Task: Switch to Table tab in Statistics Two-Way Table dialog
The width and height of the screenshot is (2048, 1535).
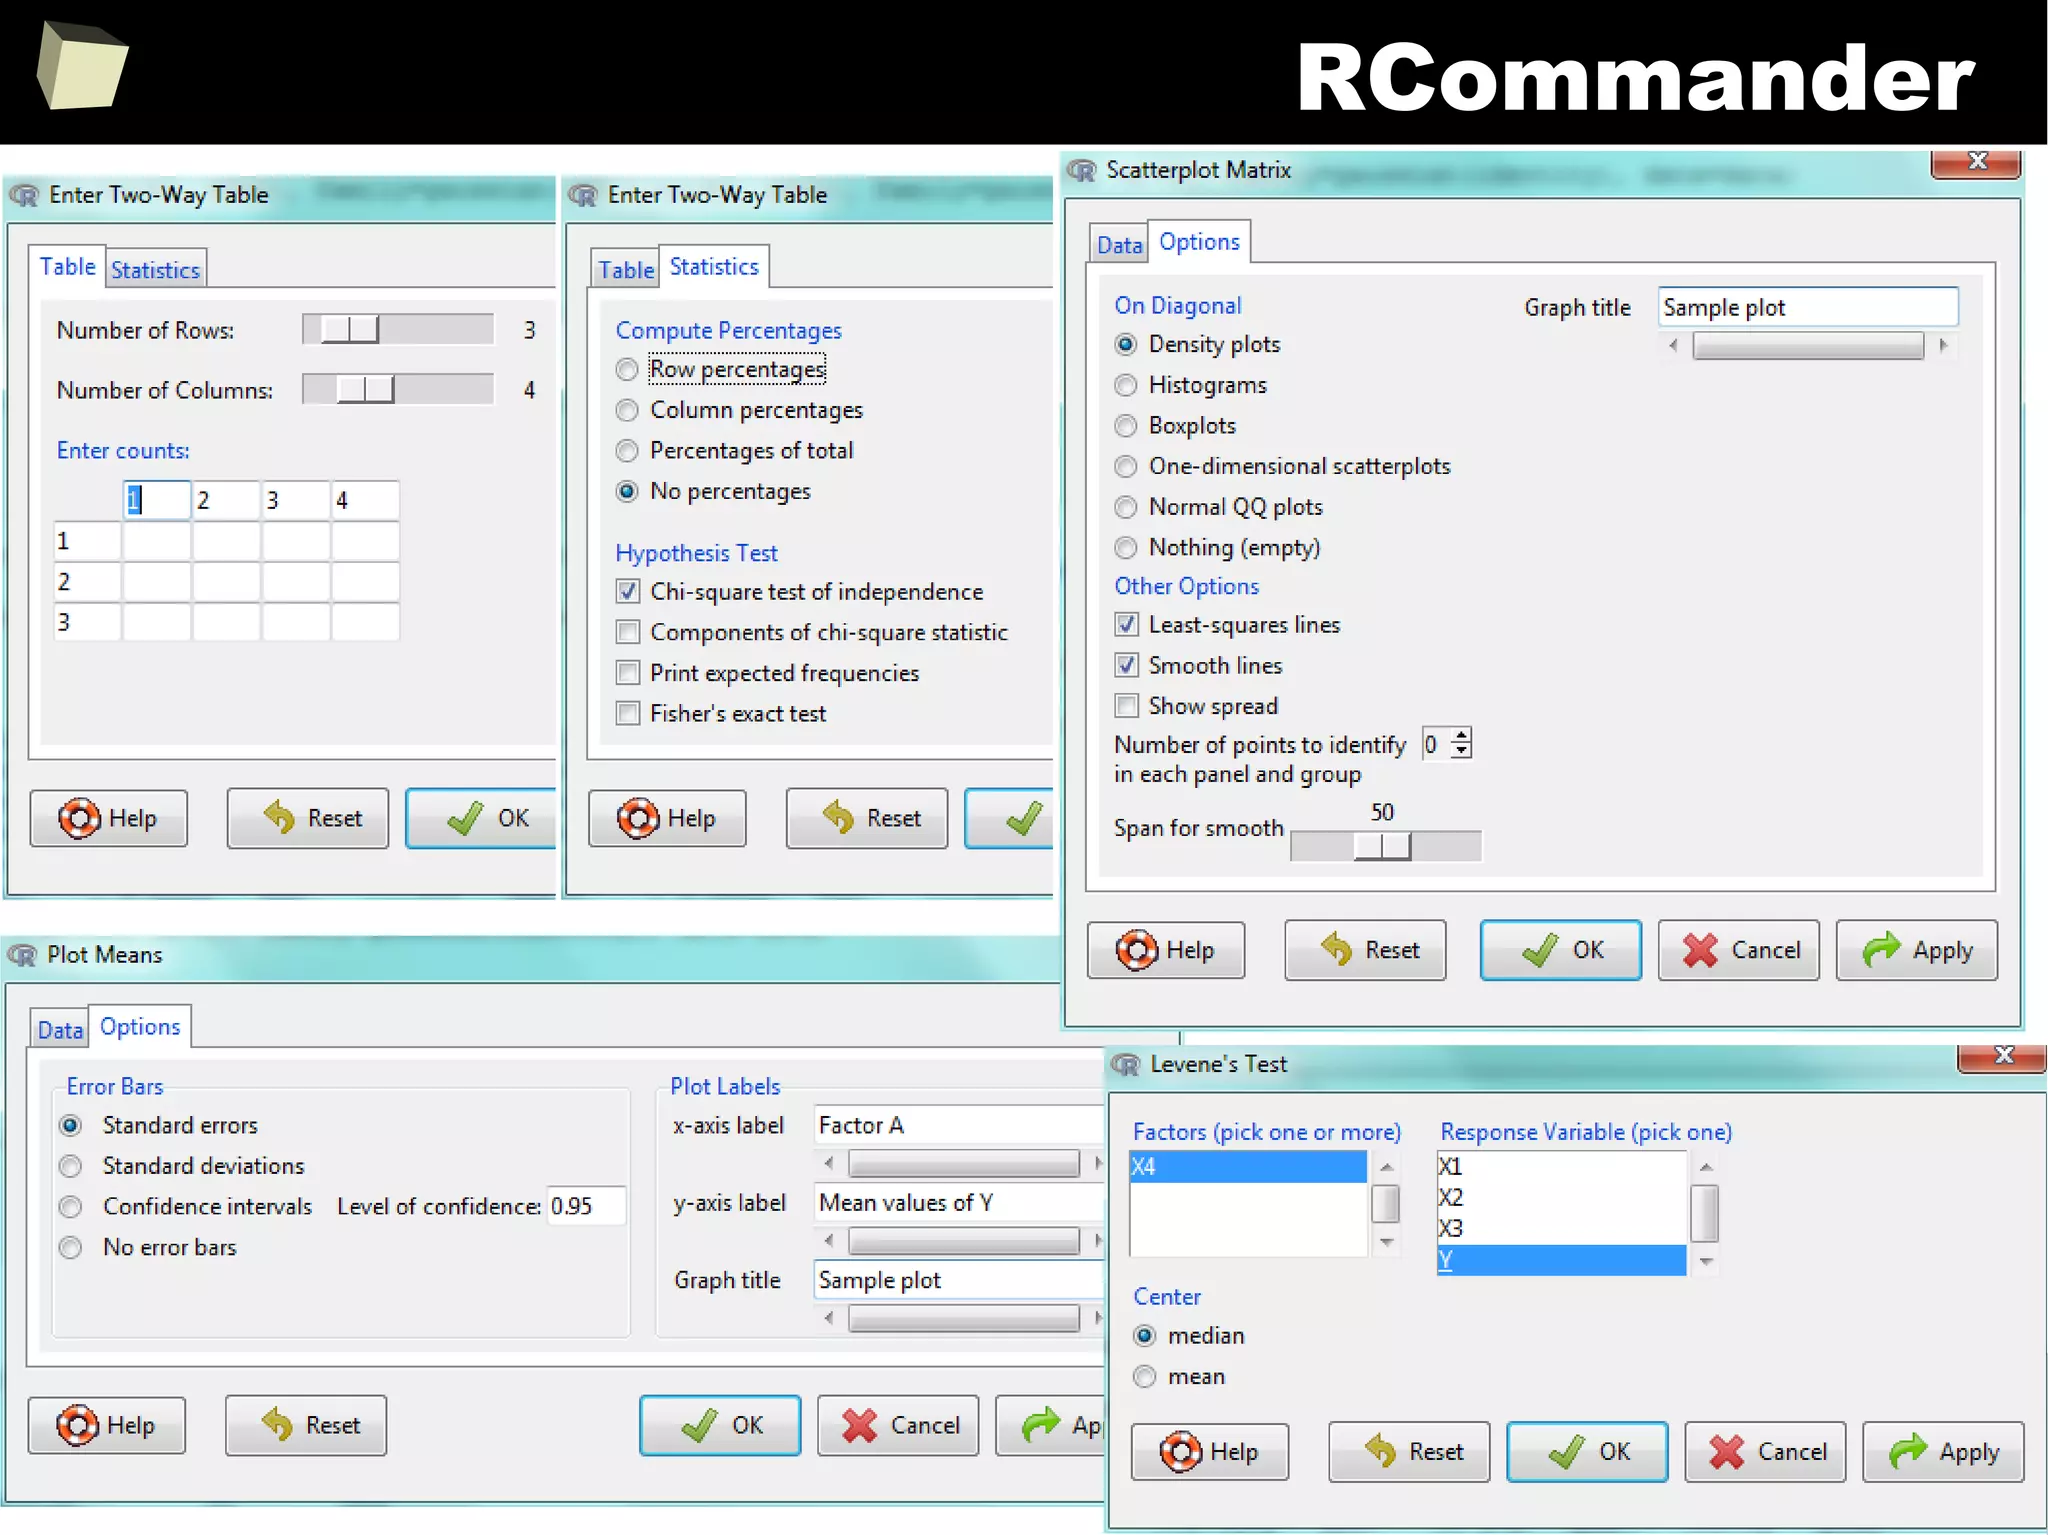Action: (x=626, y=270)
